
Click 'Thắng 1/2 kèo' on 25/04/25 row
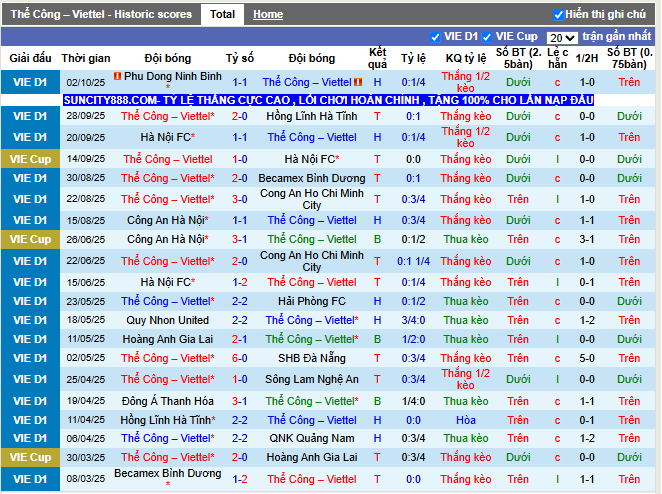[466, 379]
